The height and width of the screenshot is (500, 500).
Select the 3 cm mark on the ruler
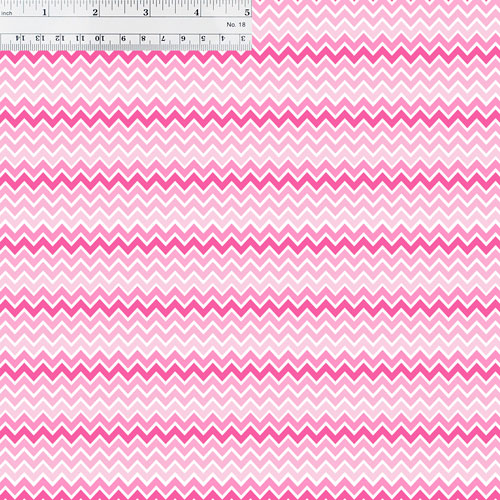tap(244, 39)
